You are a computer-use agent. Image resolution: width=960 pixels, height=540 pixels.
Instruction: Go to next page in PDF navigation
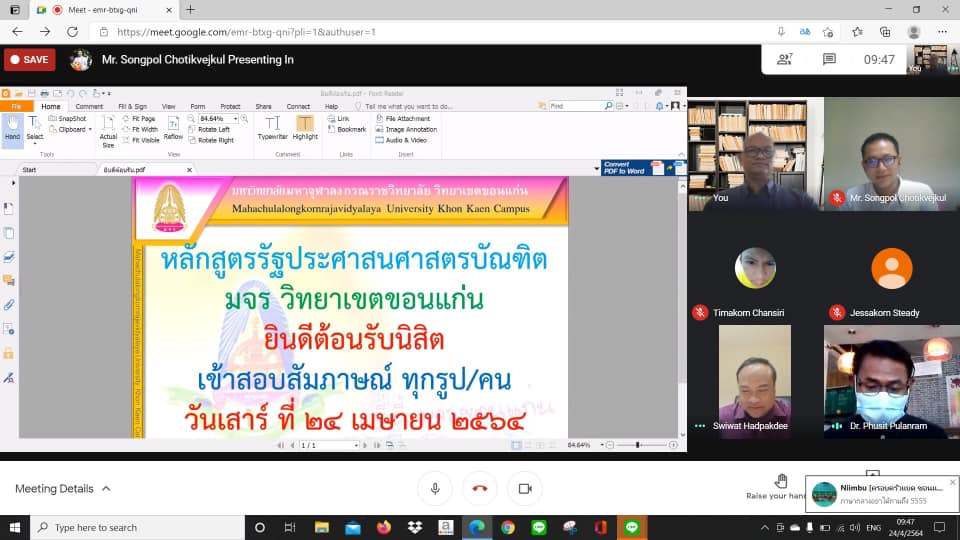(x=365, y=445)
